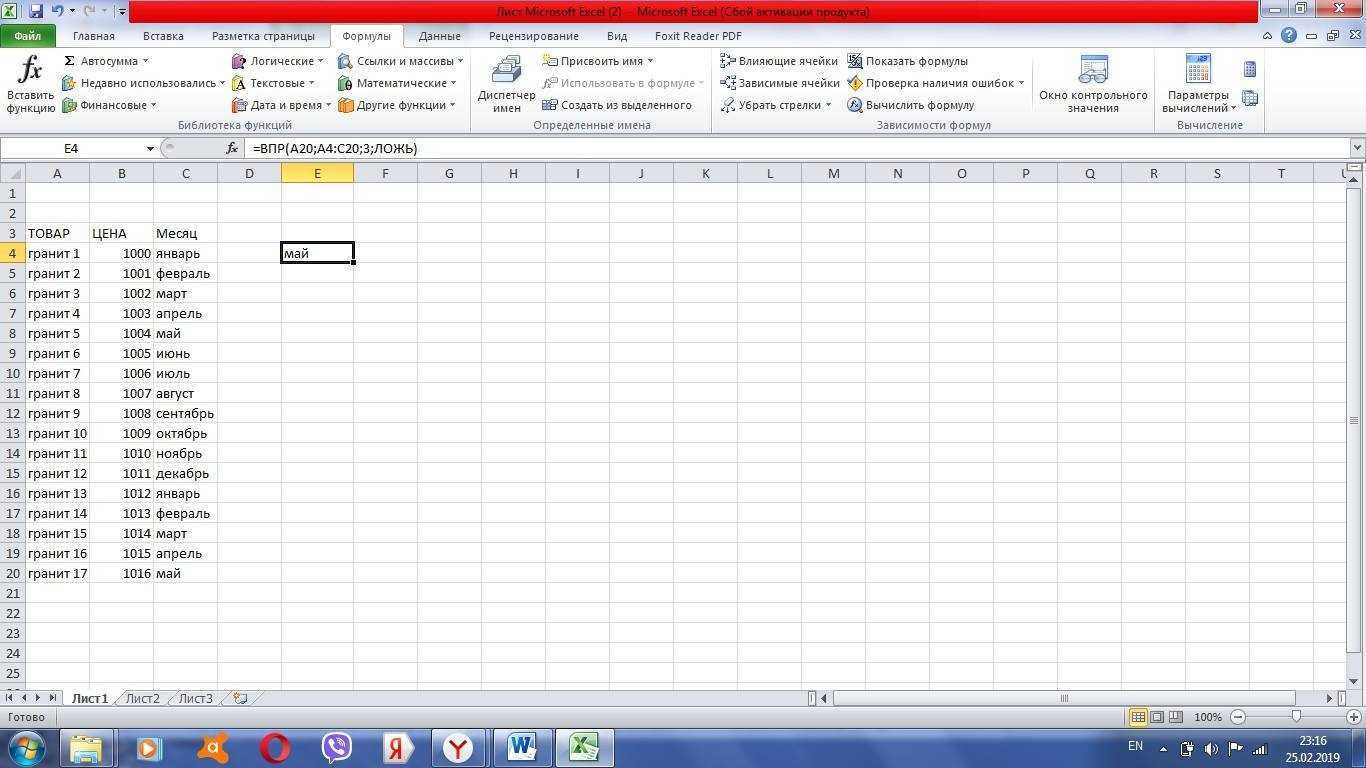
Task: Open Viber from the taskbar
Action: tap(336, 747)
